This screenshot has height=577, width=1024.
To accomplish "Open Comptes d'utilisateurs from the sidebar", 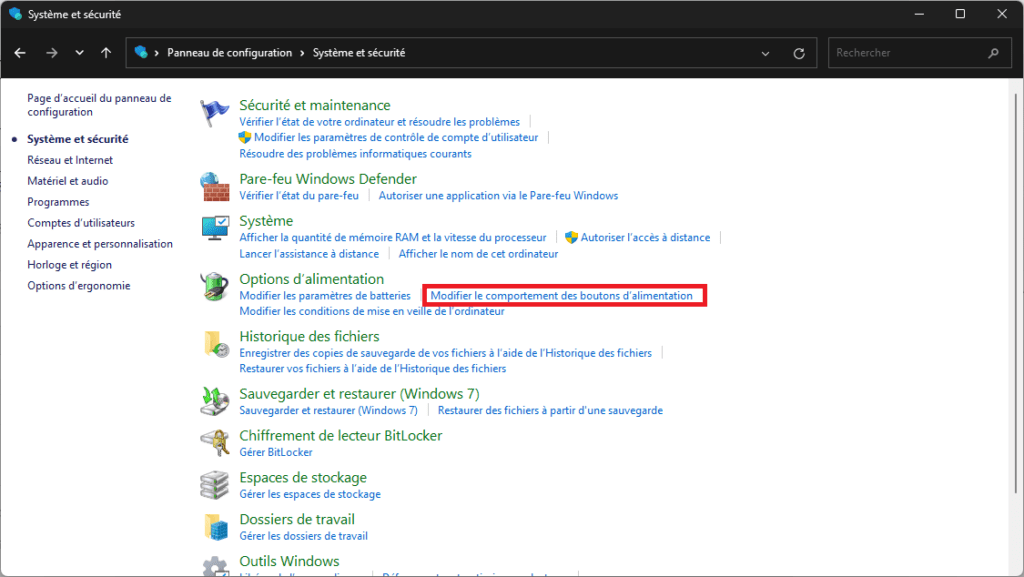I will 81,223.
